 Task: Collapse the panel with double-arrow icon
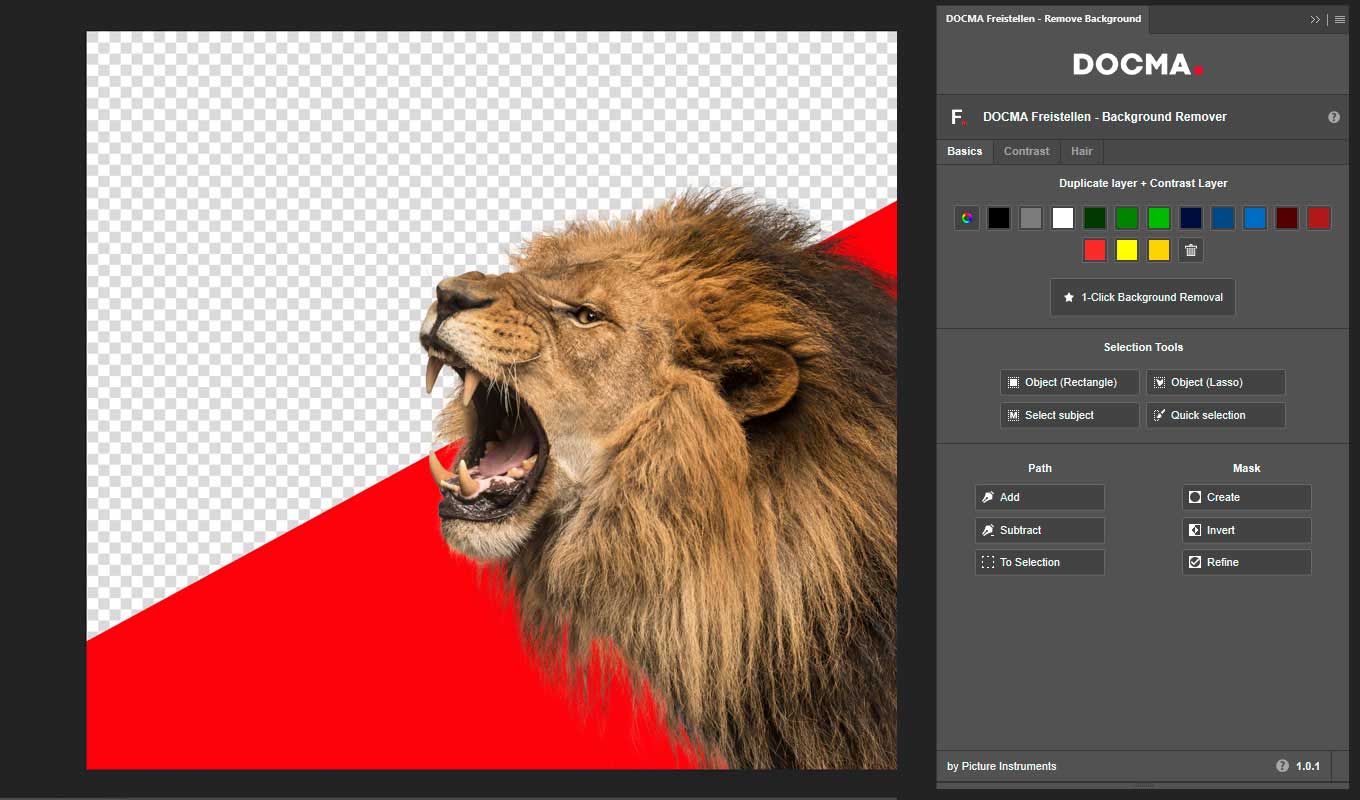1316,19
